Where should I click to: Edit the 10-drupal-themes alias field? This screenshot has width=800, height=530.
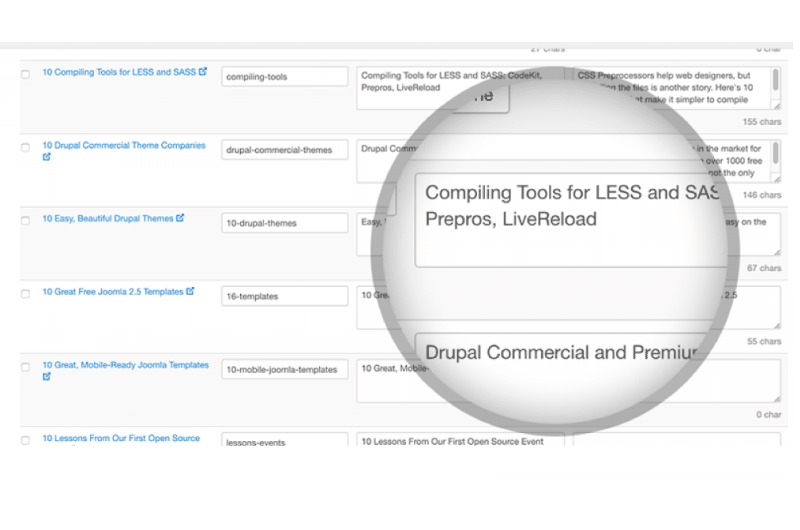pos(285,223)
